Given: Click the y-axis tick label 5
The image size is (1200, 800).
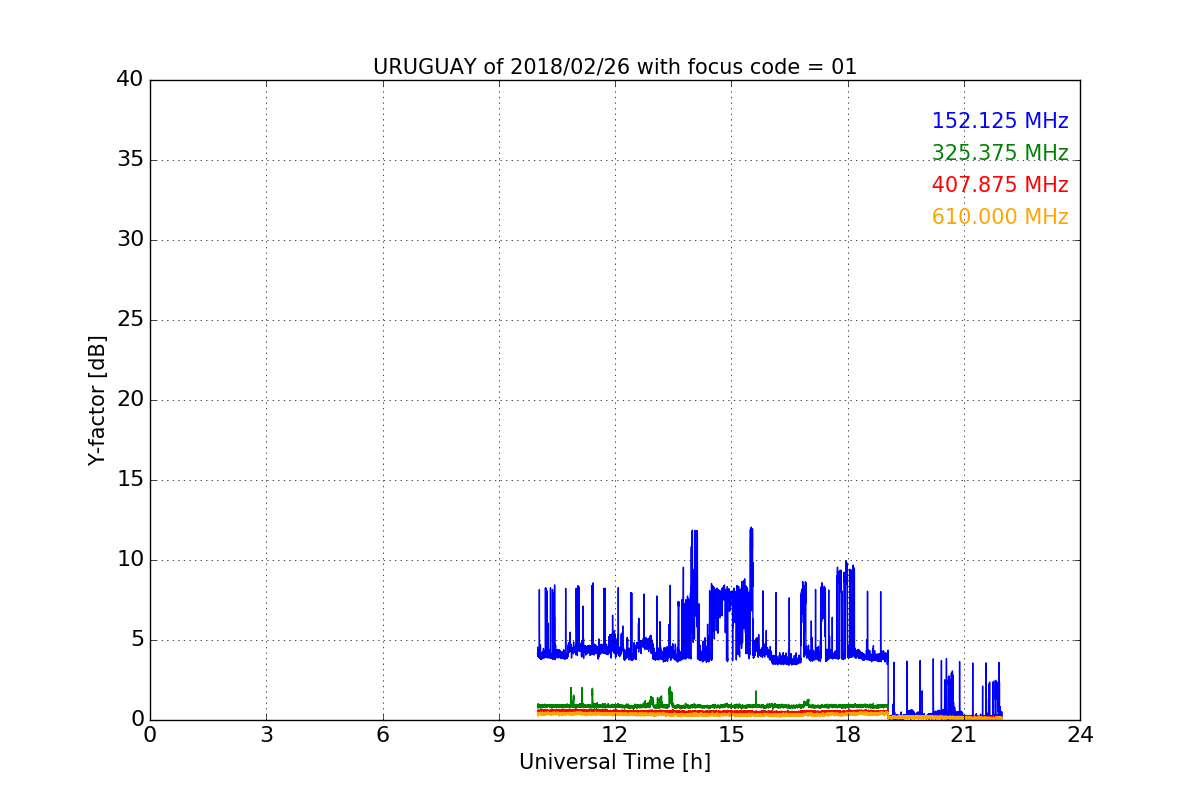Looking at the screenshot, I should [x=136, y=640].
